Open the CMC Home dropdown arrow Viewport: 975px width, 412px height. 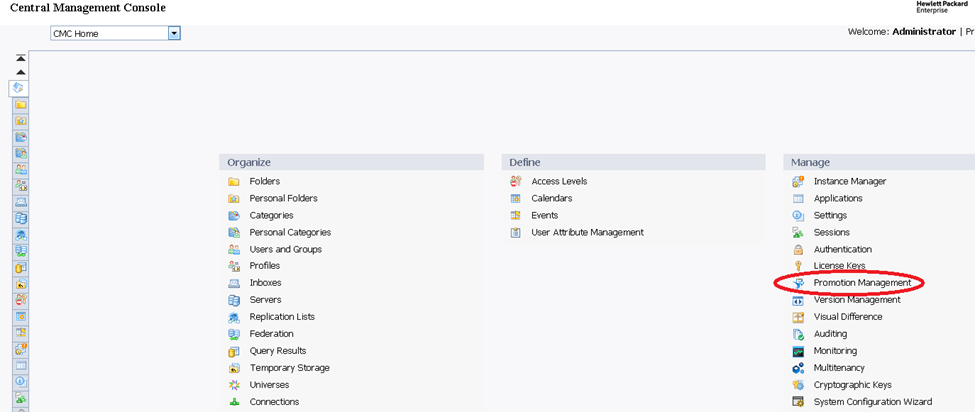click(x=174, y=33)
